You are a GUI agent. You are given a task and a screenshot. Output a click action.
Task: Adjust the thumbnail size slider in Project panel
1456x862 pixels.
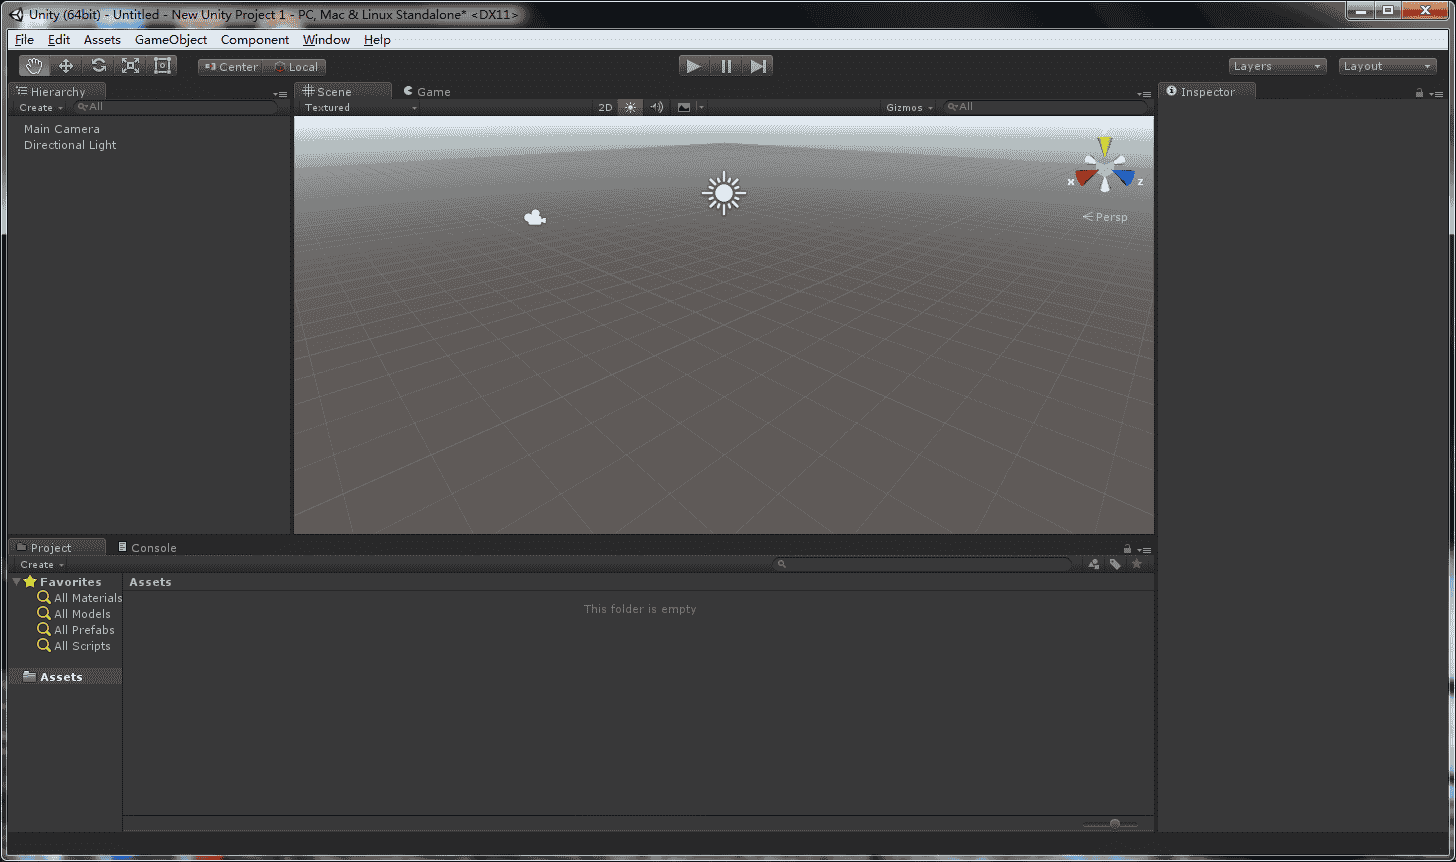click(1113, 825)
